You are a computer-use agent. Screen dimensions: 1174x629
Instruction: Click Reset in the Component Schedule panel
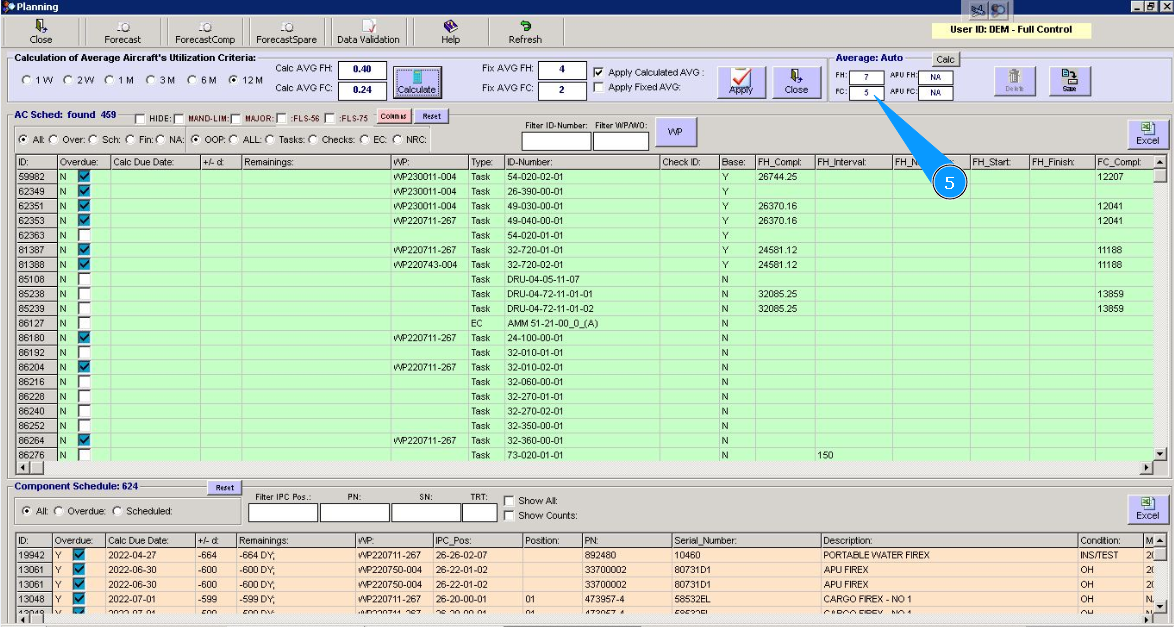(225, 487)
